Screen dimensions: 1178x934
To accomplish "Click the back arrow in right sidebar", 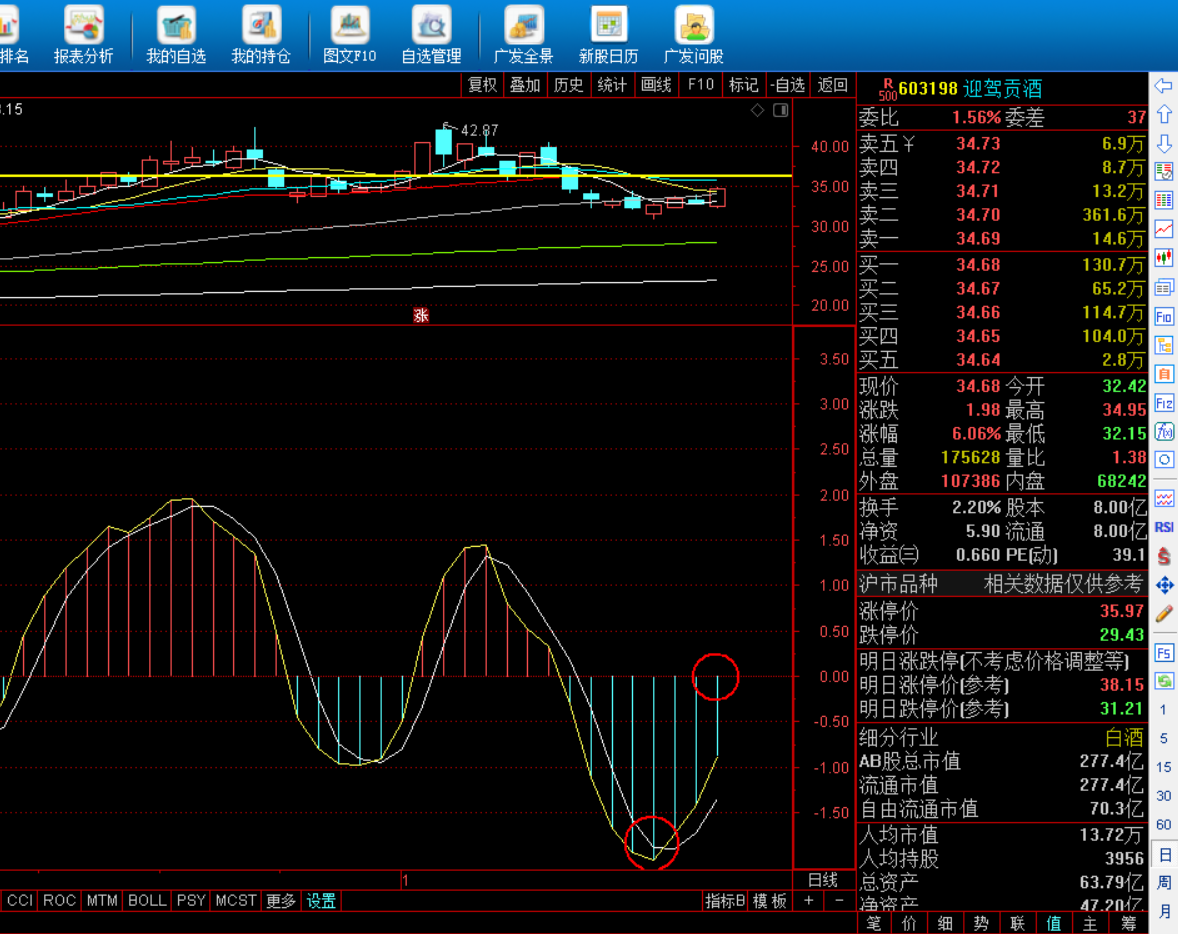I will click(1164, 87).
